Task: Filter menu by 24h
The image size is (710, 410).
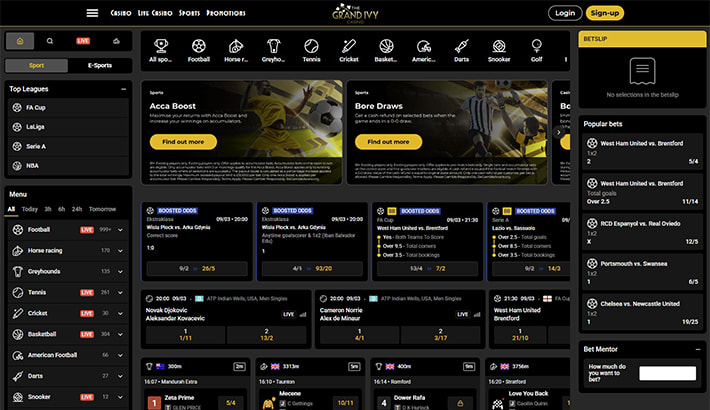Action: [77, 209]
